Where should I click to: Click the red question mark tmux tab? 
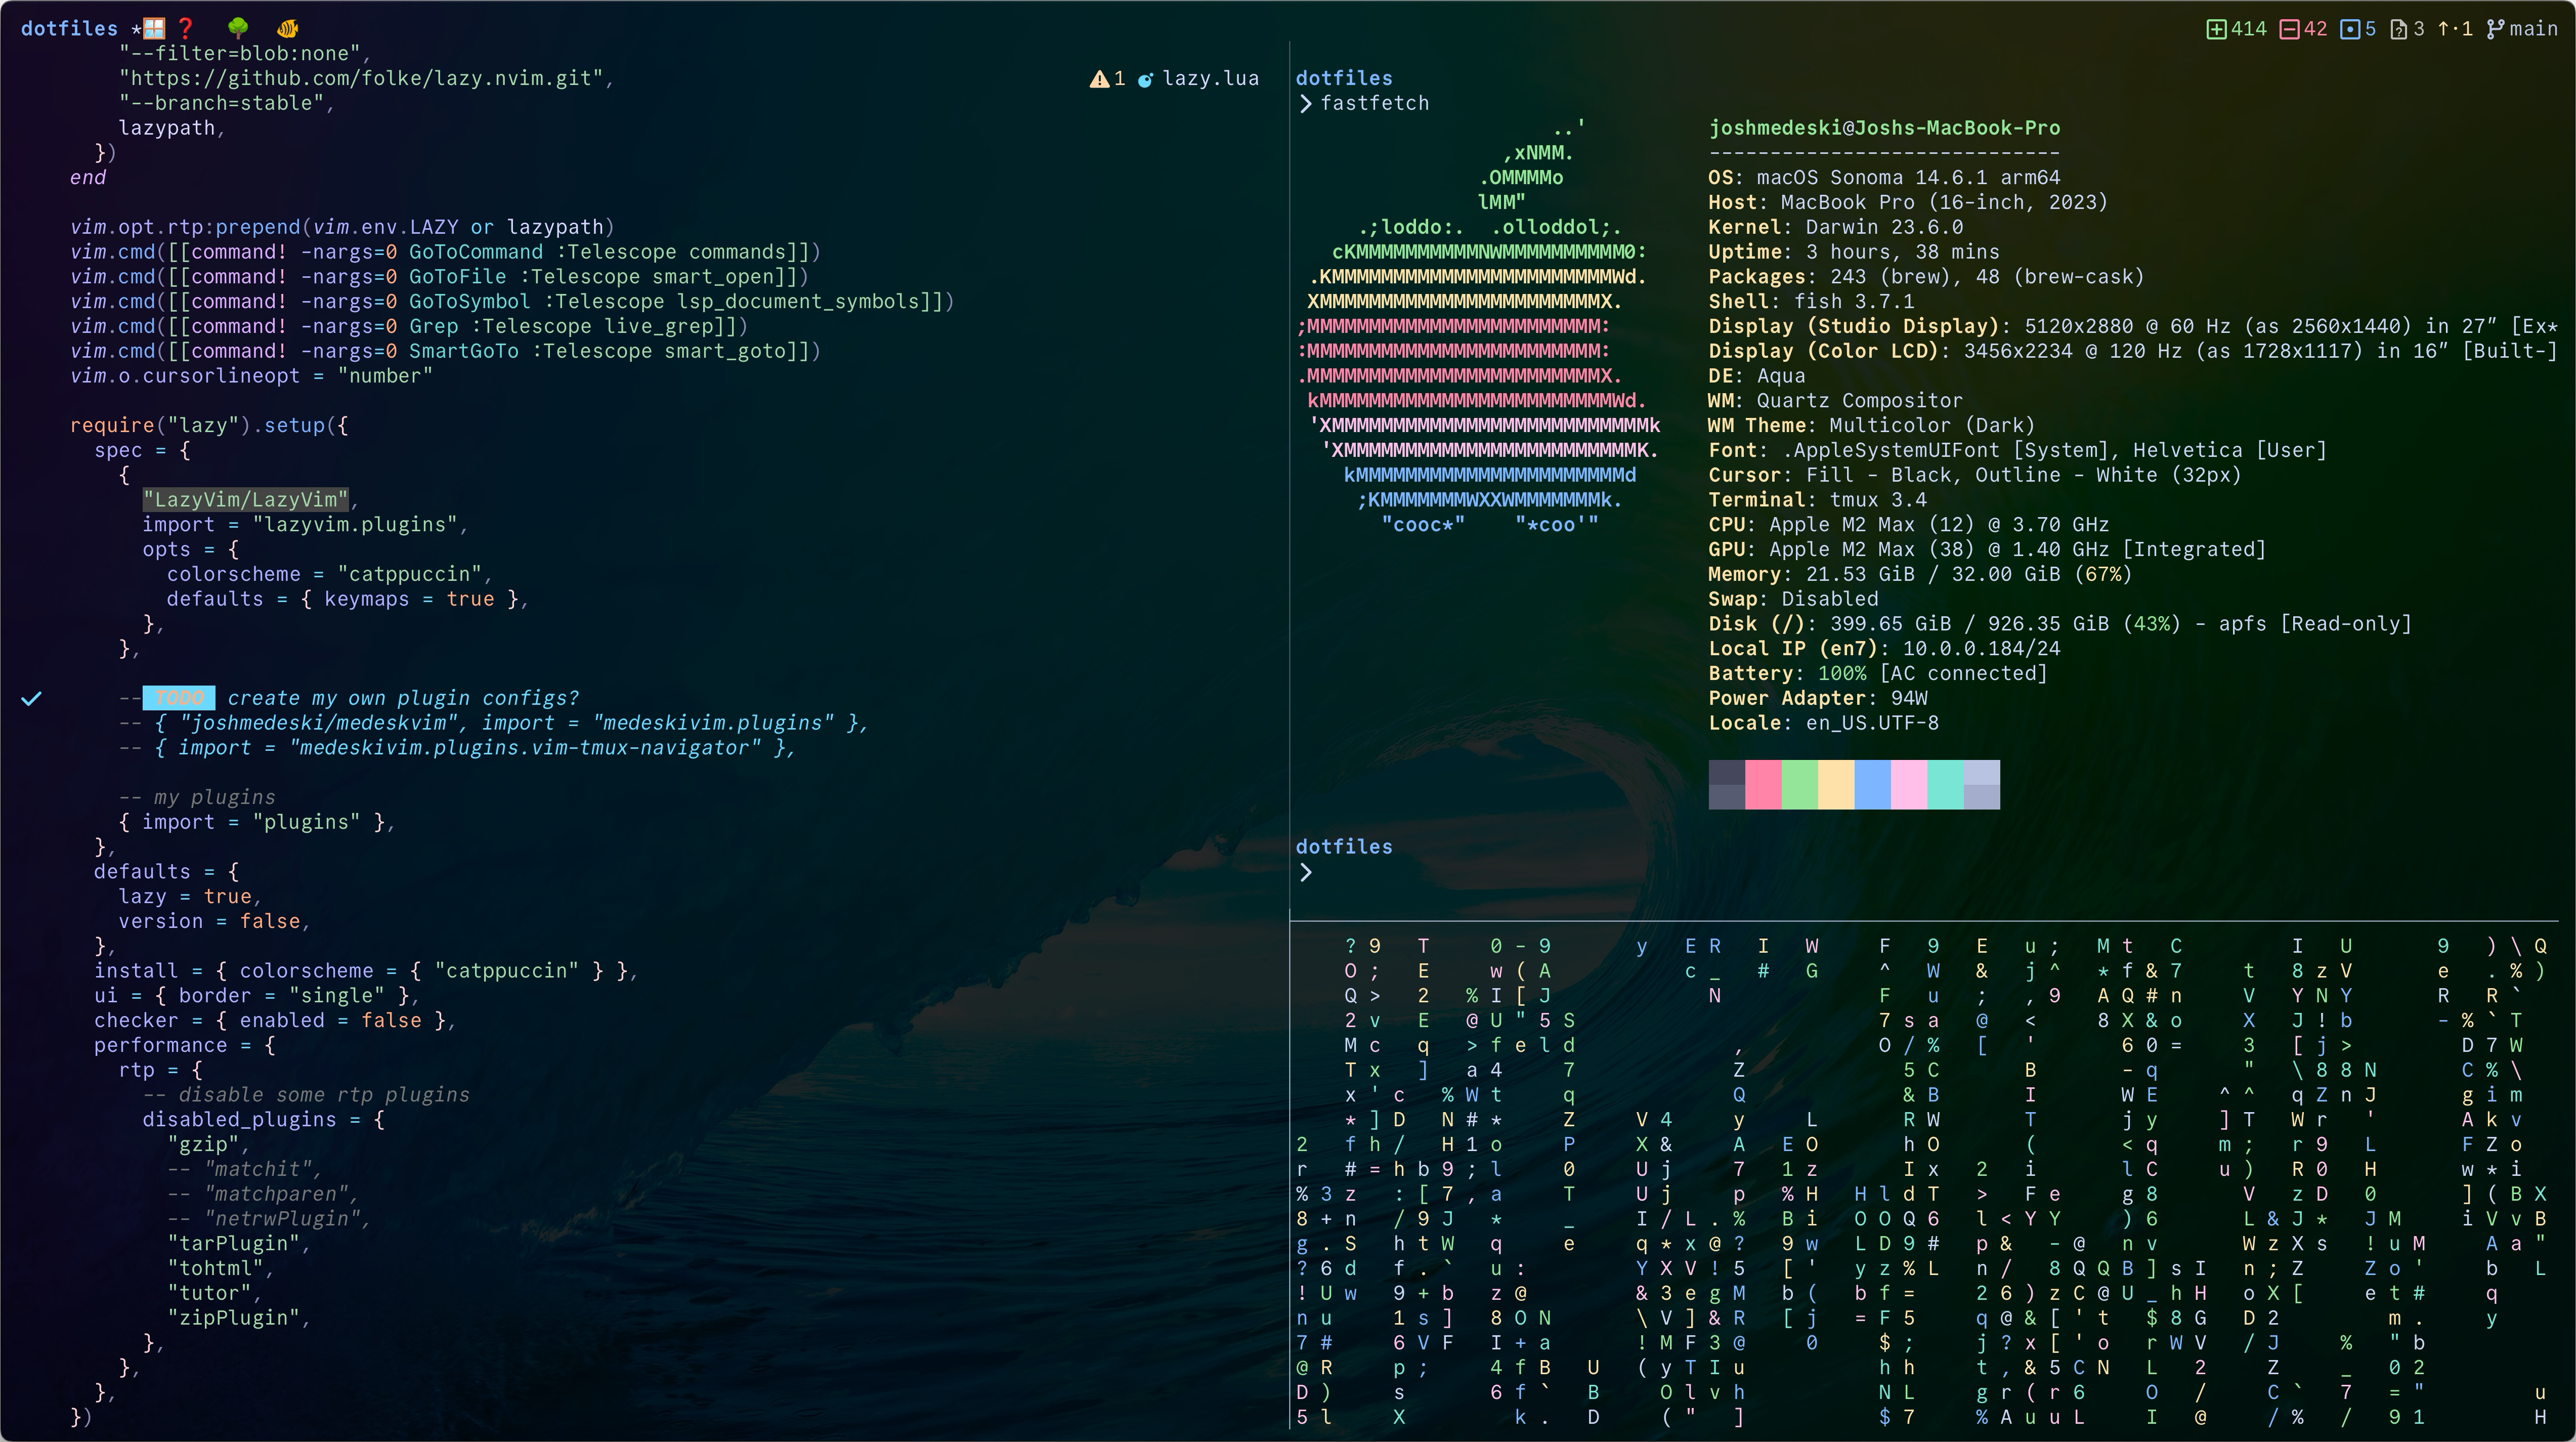point(185,28)
